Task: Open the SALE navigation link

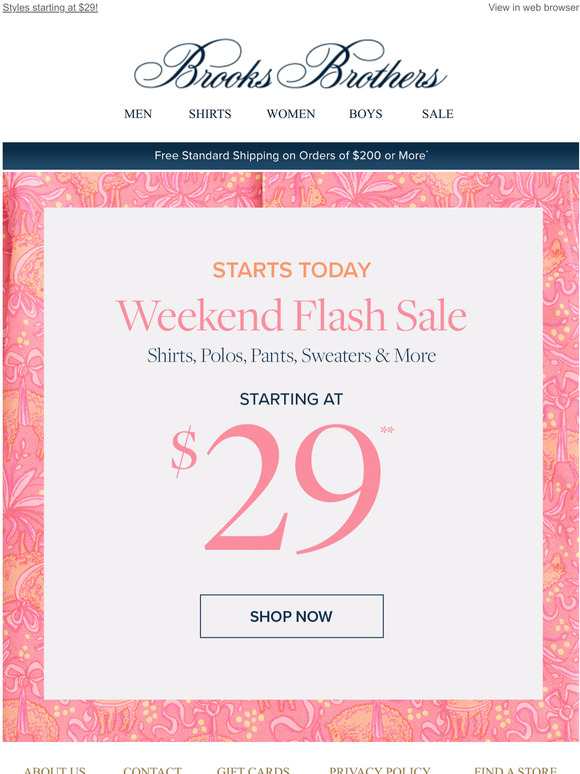Action: point(437,114)
